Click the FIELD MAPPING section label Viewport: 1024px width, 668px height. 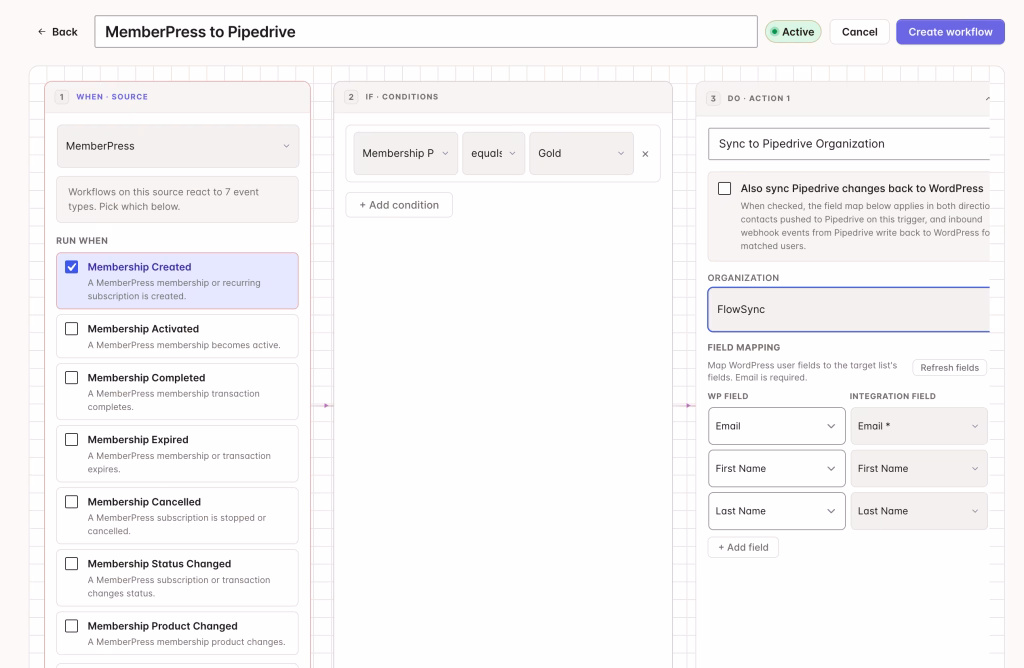pos(744,347)
